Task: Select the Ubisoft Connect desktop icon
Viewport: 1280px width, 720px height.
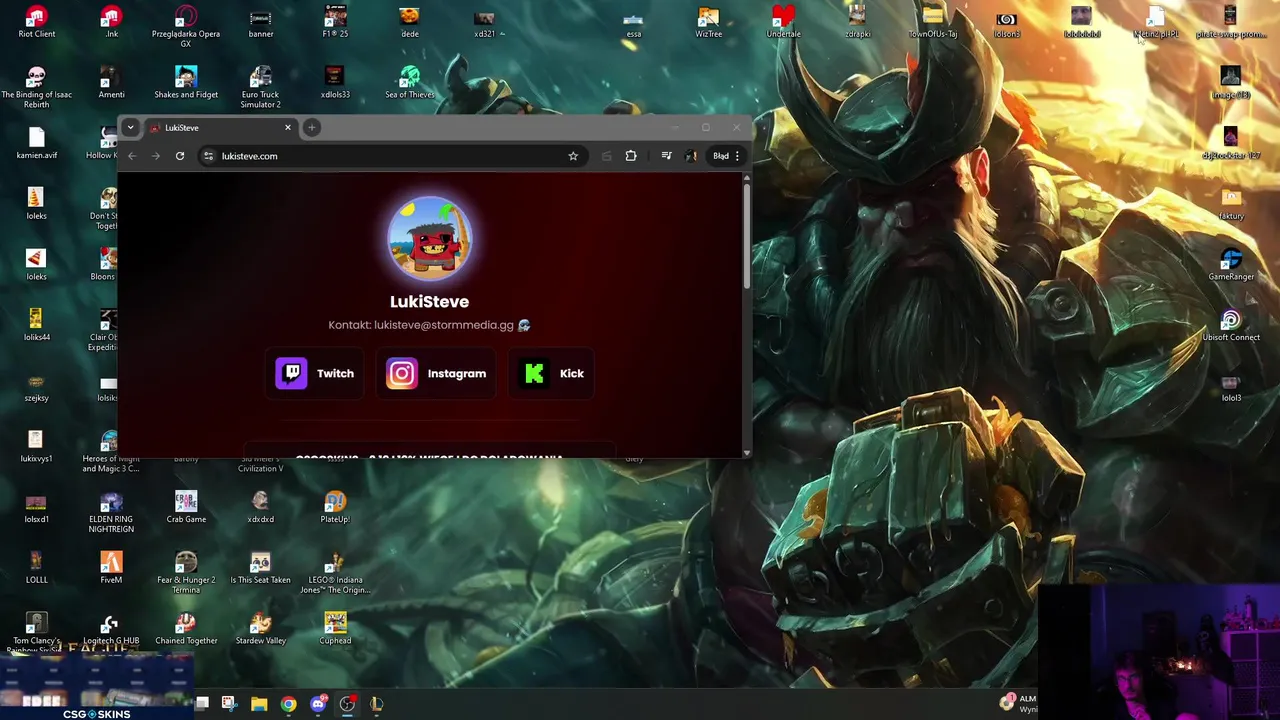Action: click(x=1231, y=326)
